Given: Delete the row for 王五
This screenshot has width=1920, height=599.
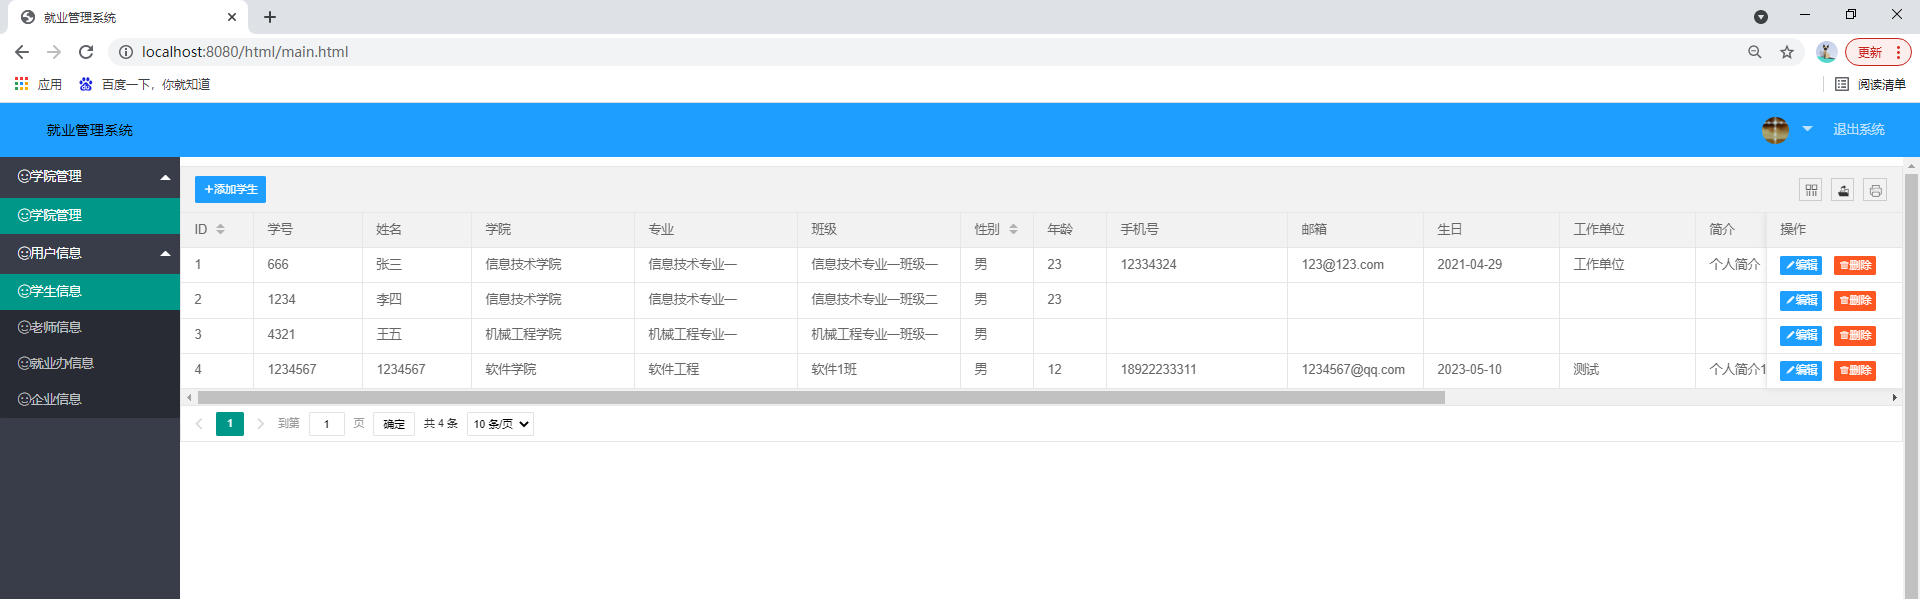Looking at the screenshot, I should pos(1855,335).
